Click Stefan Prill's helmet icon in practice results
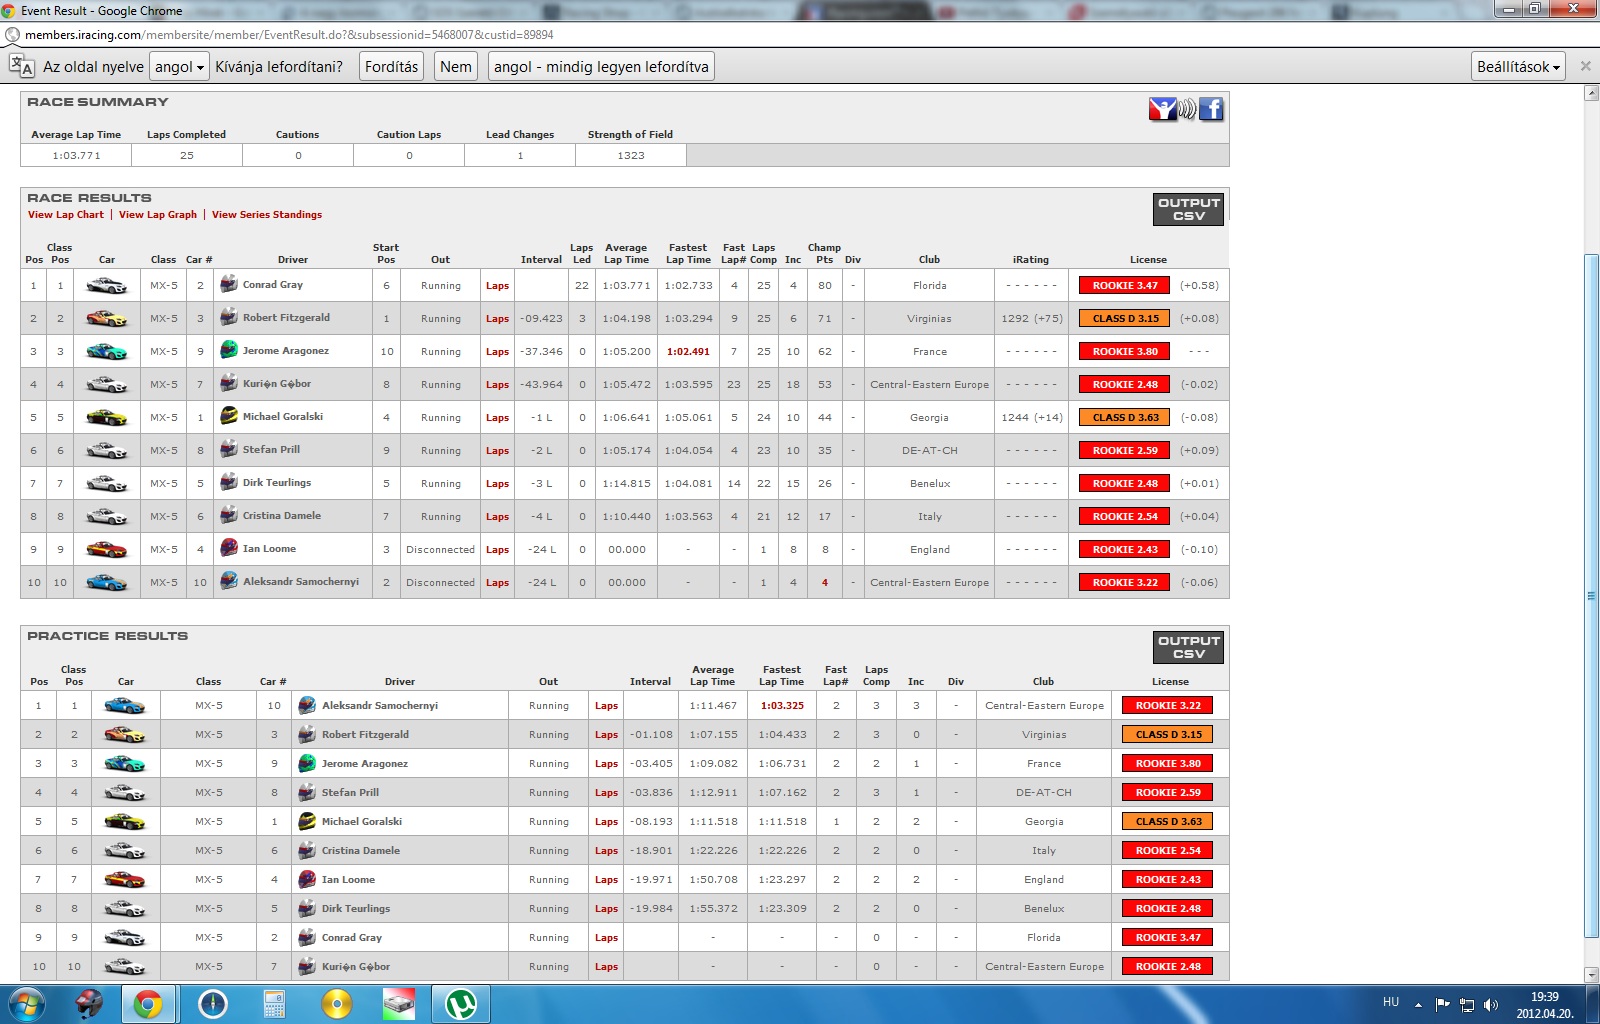The width and height of the screenshot is (1600, 1024). click(308, 792)
